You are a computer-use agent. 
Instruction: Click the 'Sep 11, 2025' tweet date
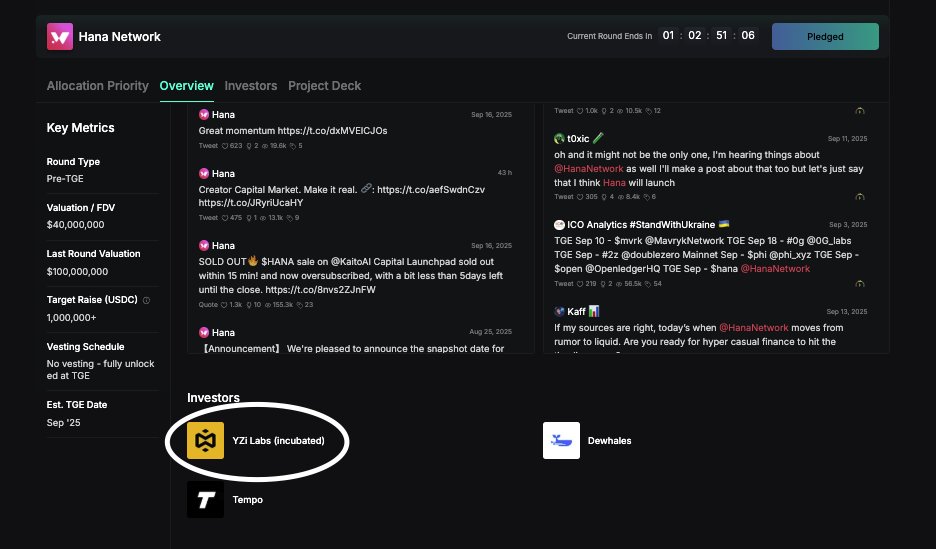tap(847, 139)
